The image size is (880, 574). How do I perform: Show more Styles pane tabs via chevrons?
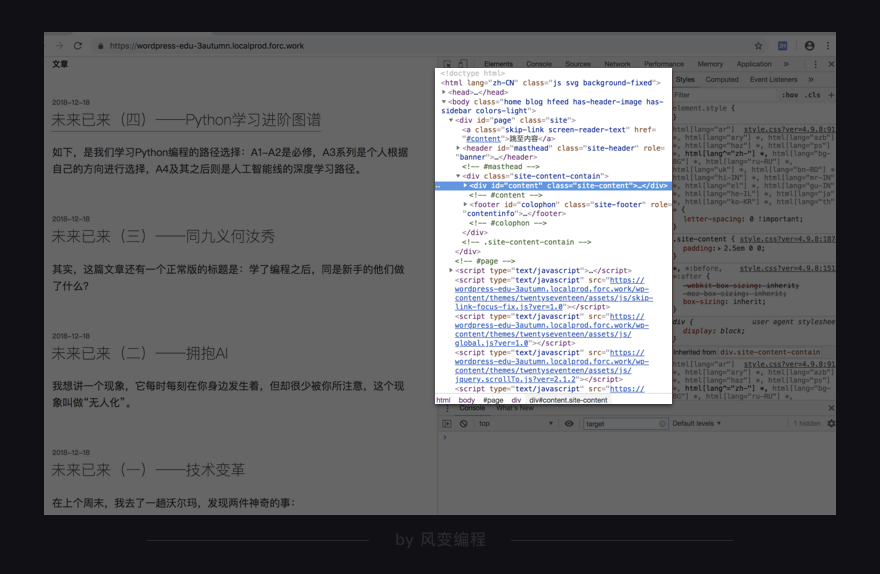click(811, 80)
